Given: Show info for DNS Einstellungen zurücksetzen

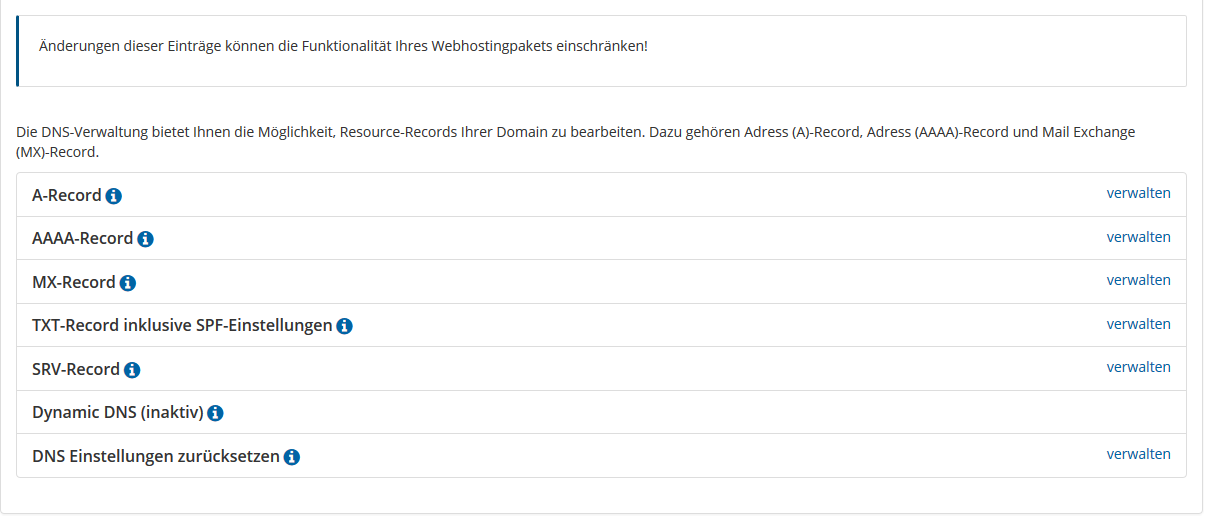Looking at the screenshot, I should (x=292, y=457).
